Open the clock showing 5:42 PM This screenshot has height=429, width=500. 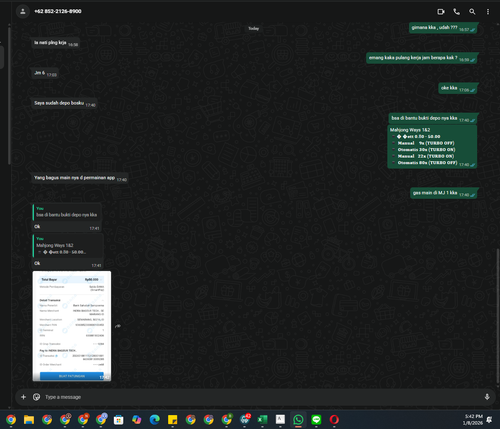click(x=473, y=420)
